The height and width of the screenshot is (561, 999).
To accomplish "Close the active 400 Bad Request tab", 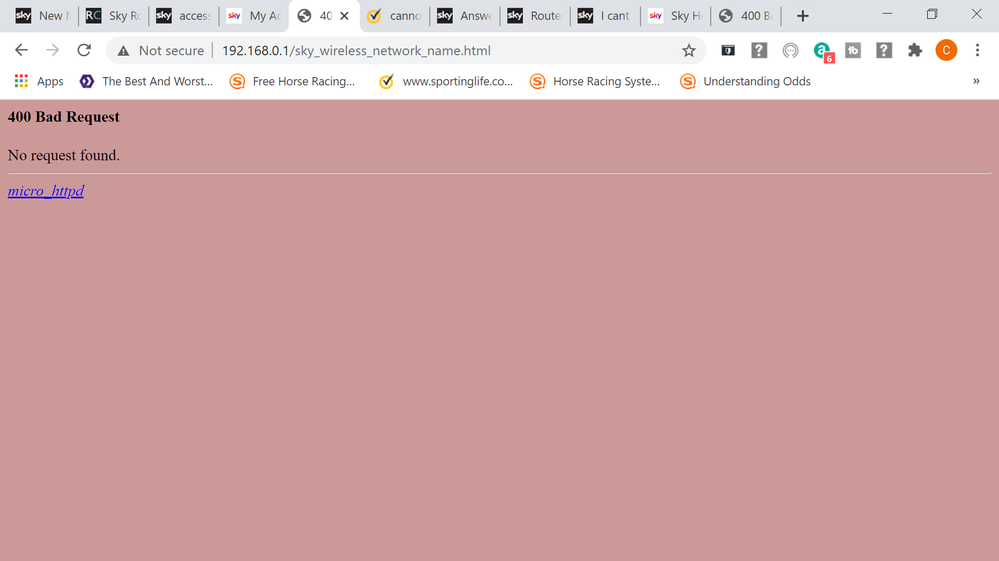I will tap(344, 16).
